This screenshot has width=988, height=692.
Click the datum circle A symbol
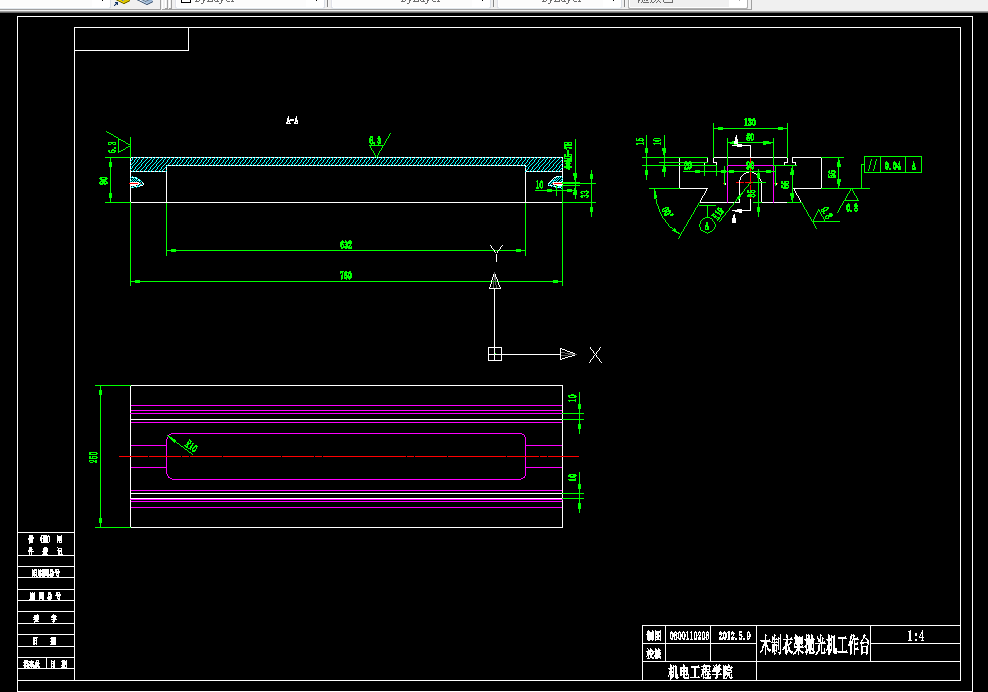click(x=707, y=225)
